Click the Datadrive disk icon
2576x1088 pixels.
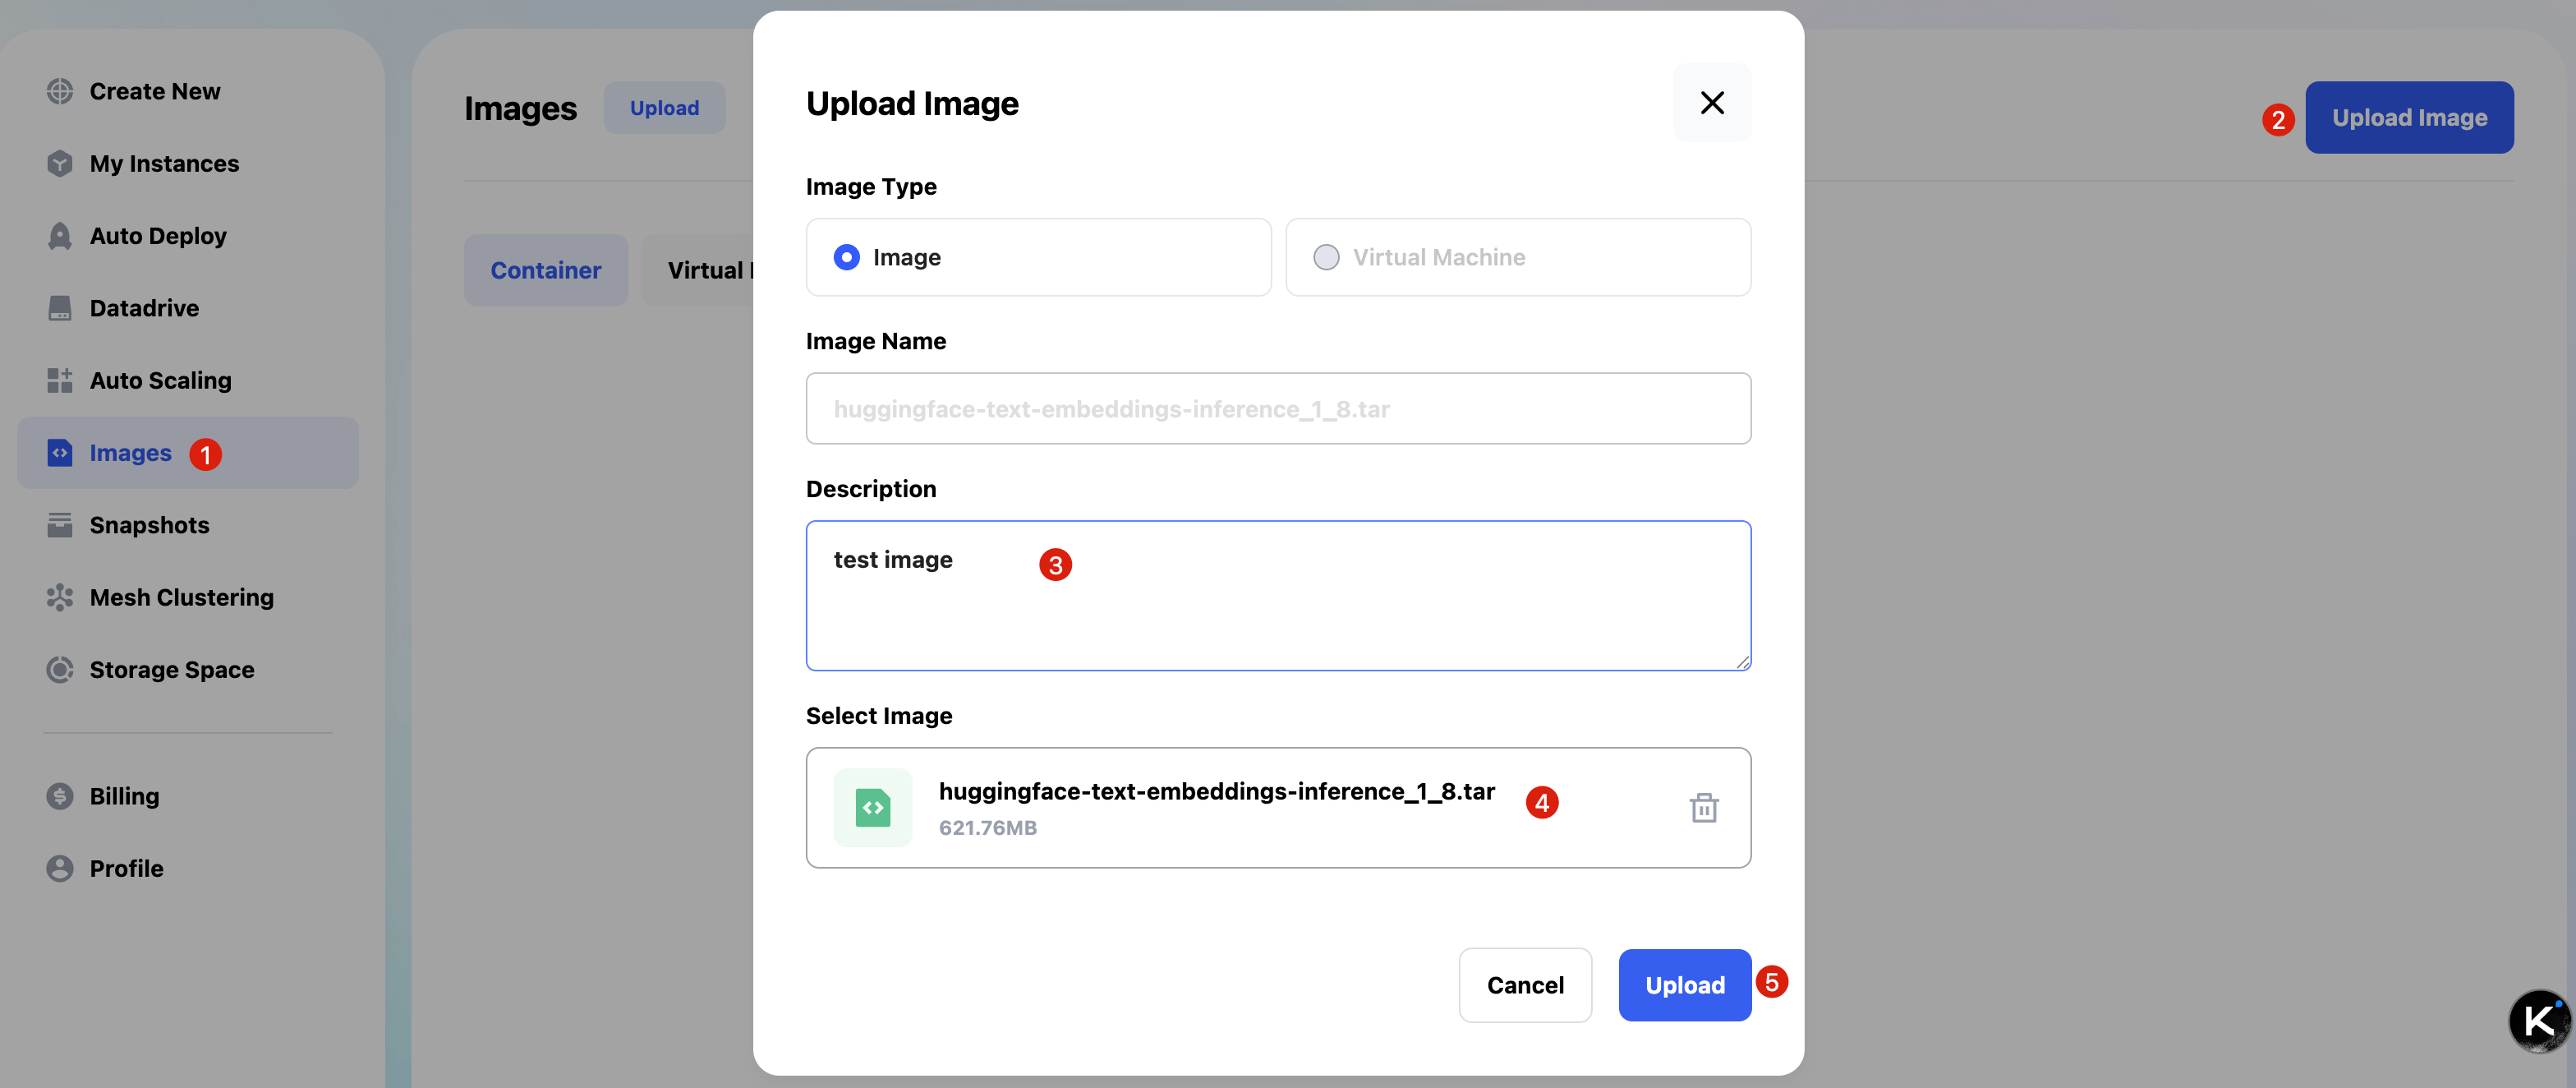pyautogui.click(x=60, y=308)
